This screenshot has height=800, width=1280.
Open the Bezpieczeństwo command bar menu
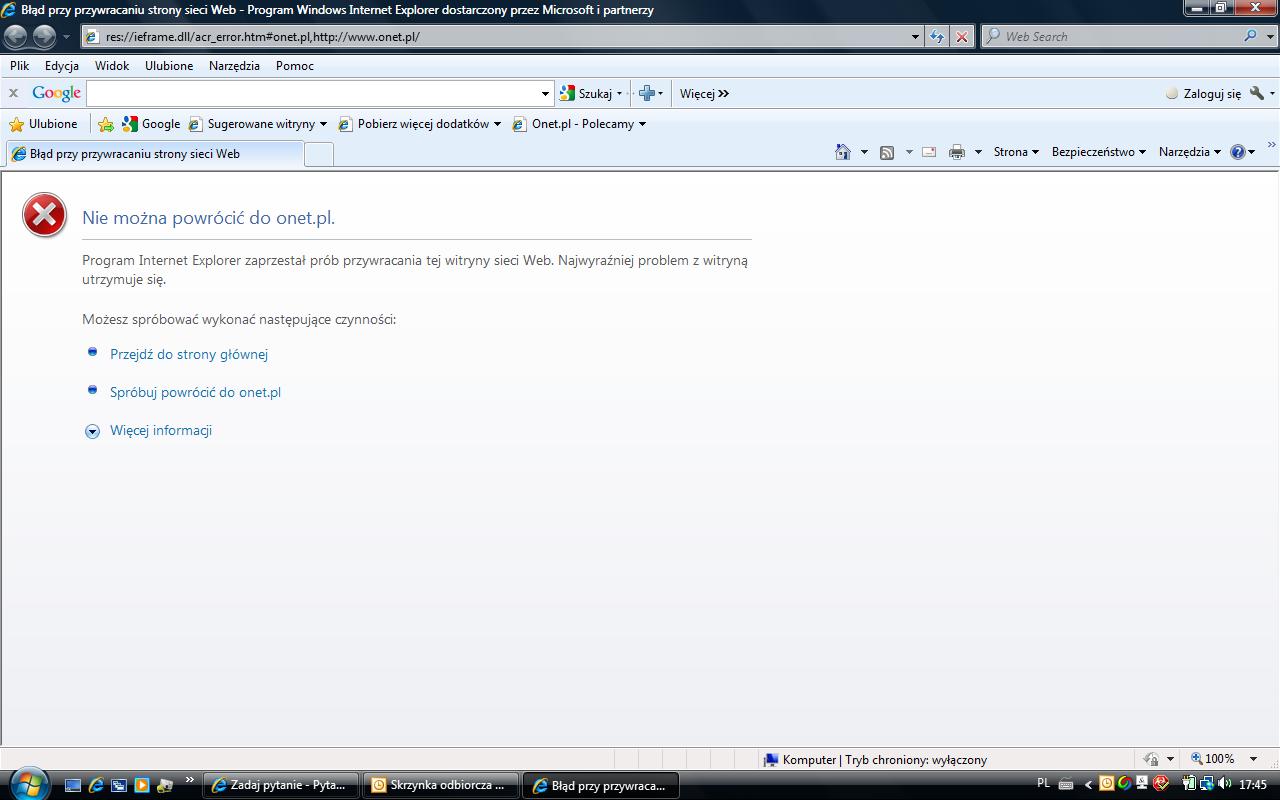(x=1099, y=152)
